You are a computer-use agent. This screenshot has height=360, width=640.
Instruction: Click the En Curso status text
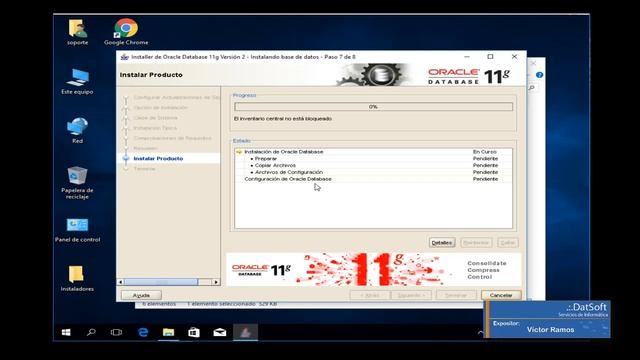point(484,152)
